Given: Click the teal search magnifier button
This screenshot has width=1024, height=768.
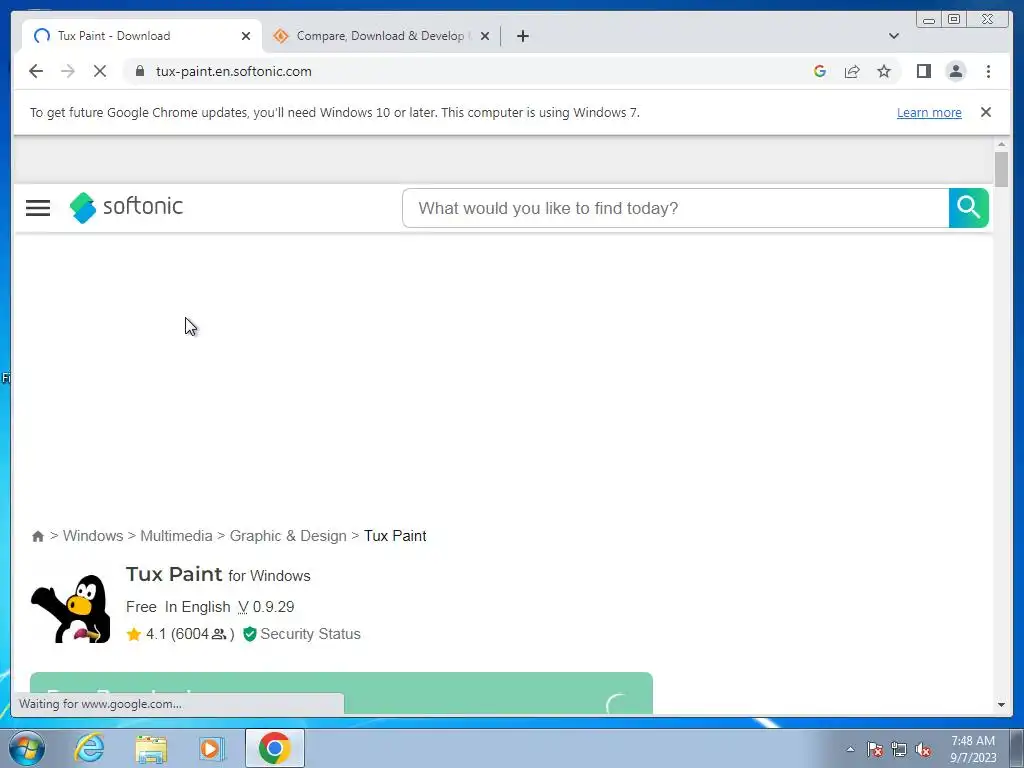Looking at the screenshot, I should point(968,208).
